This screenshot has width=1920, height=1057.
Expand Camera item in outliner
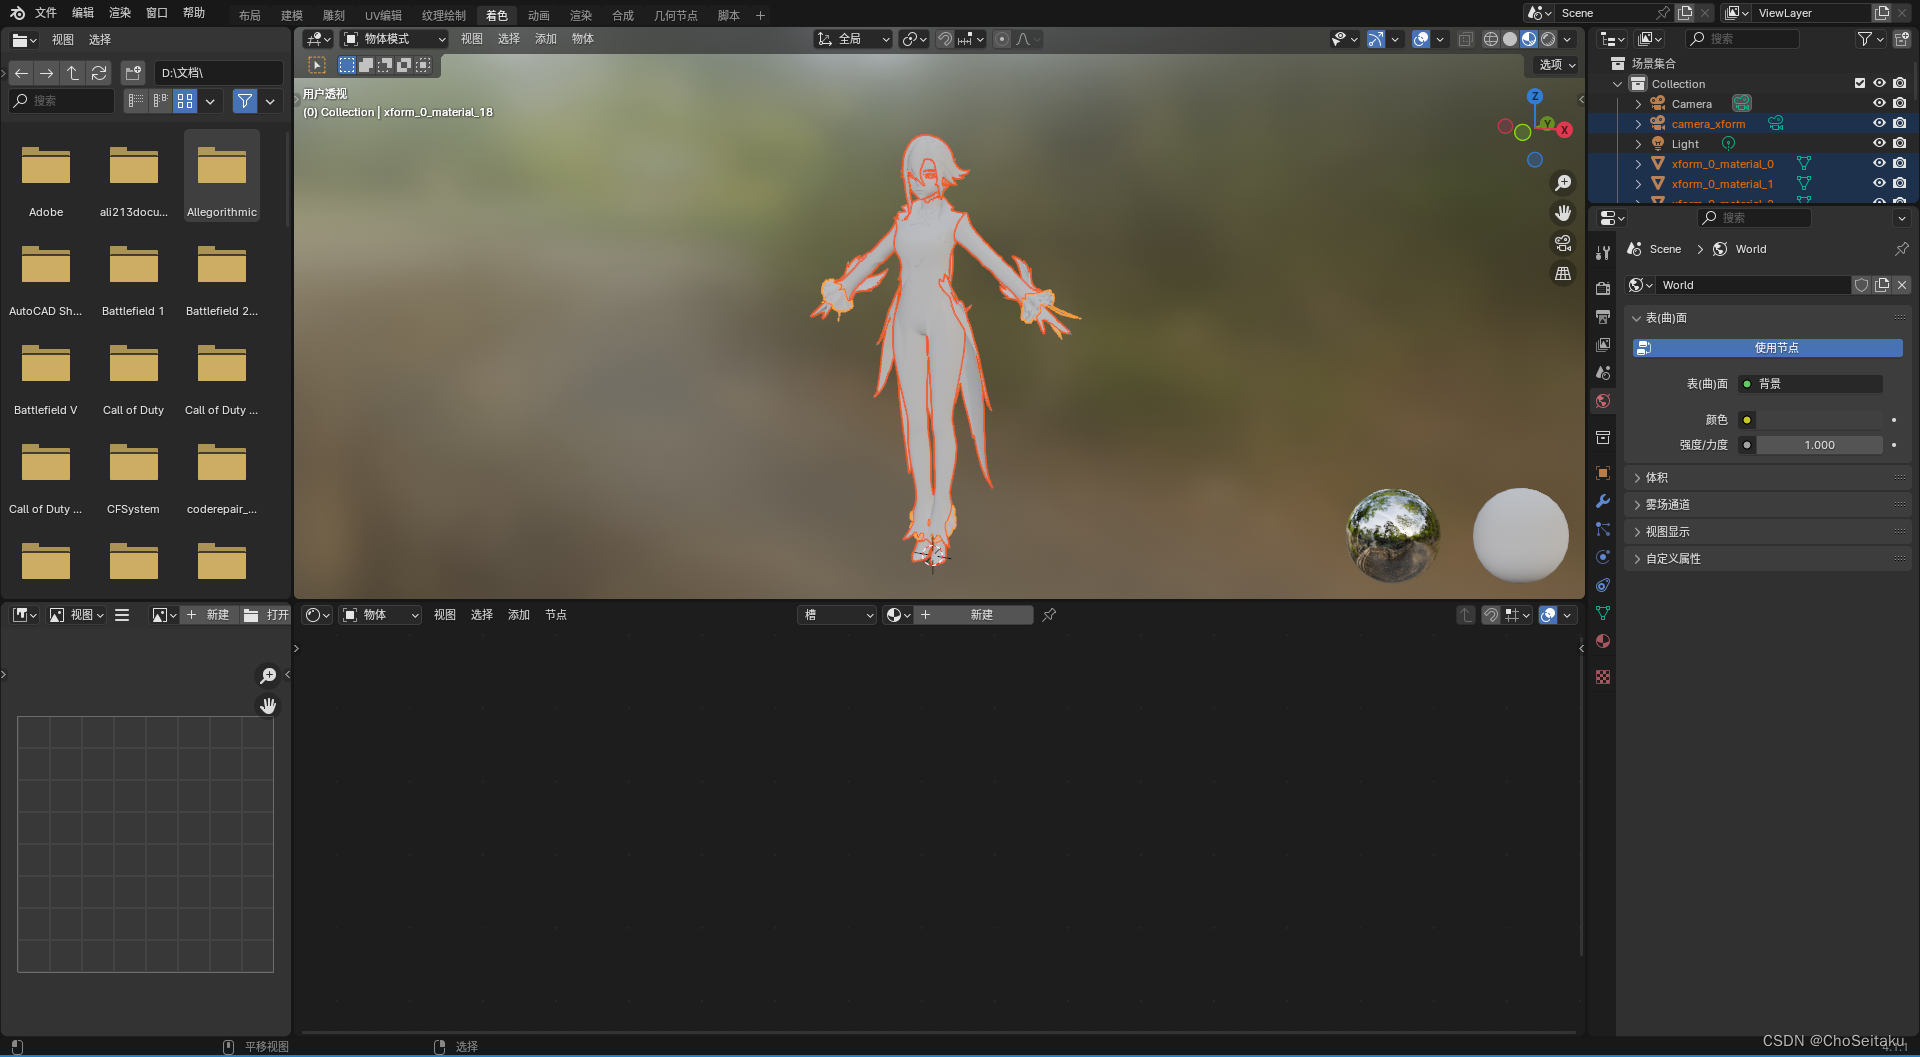click(1638, 104)
